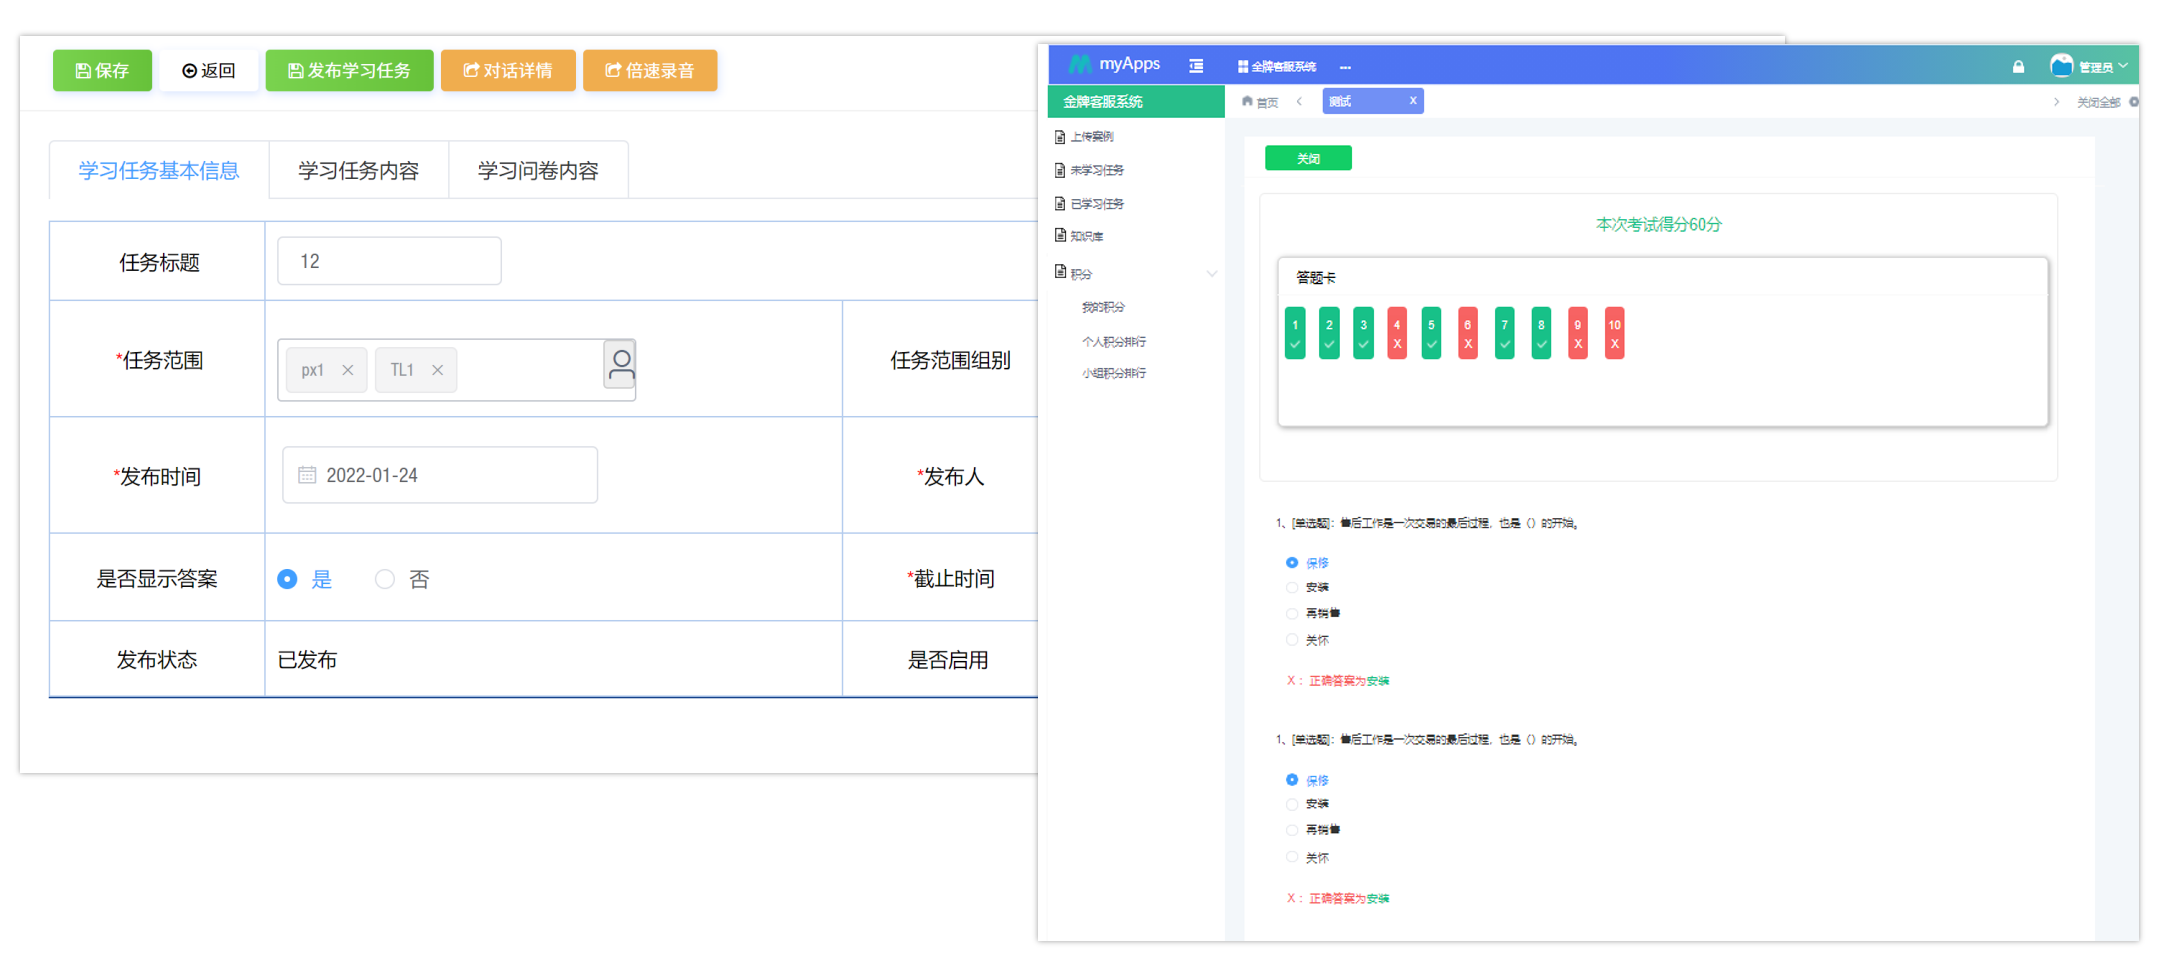Image resolution: width=2179 pixels, height=980 pixels.
Task: Open 未学习任务 in sidebar
Action: 1090,170
